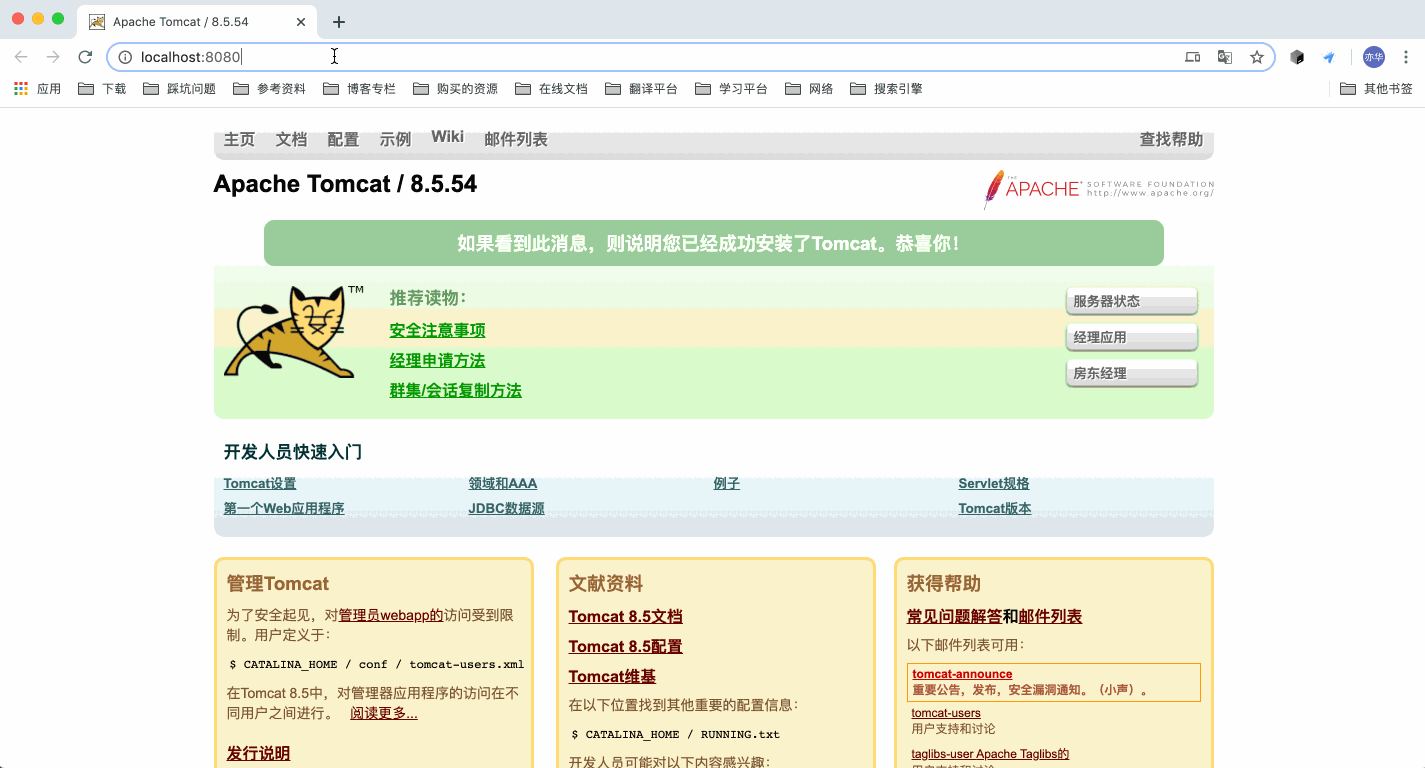Open Chrome three-dot menu
1425x768 pixels.
(1406, 57)
